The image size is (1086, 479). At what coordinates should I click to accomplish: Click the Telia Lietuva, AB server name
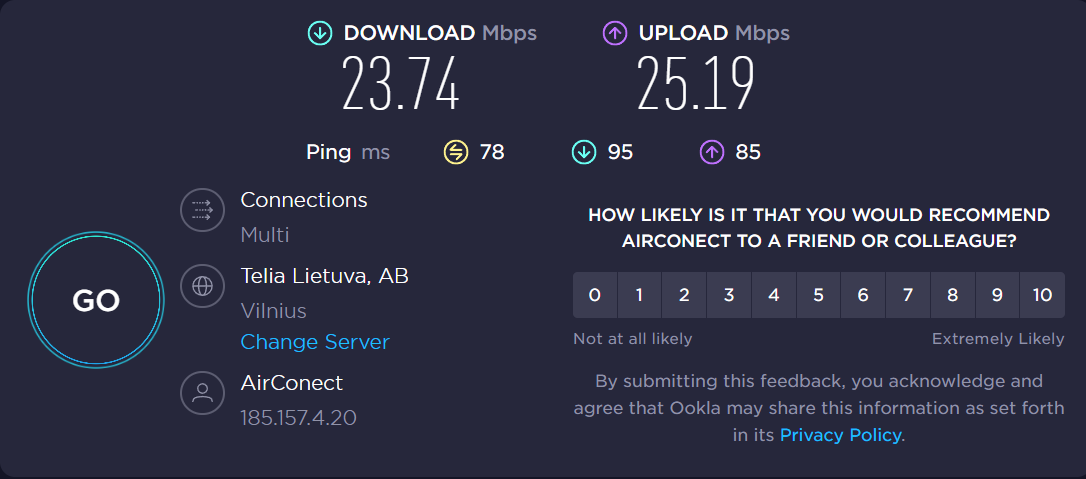324,276
